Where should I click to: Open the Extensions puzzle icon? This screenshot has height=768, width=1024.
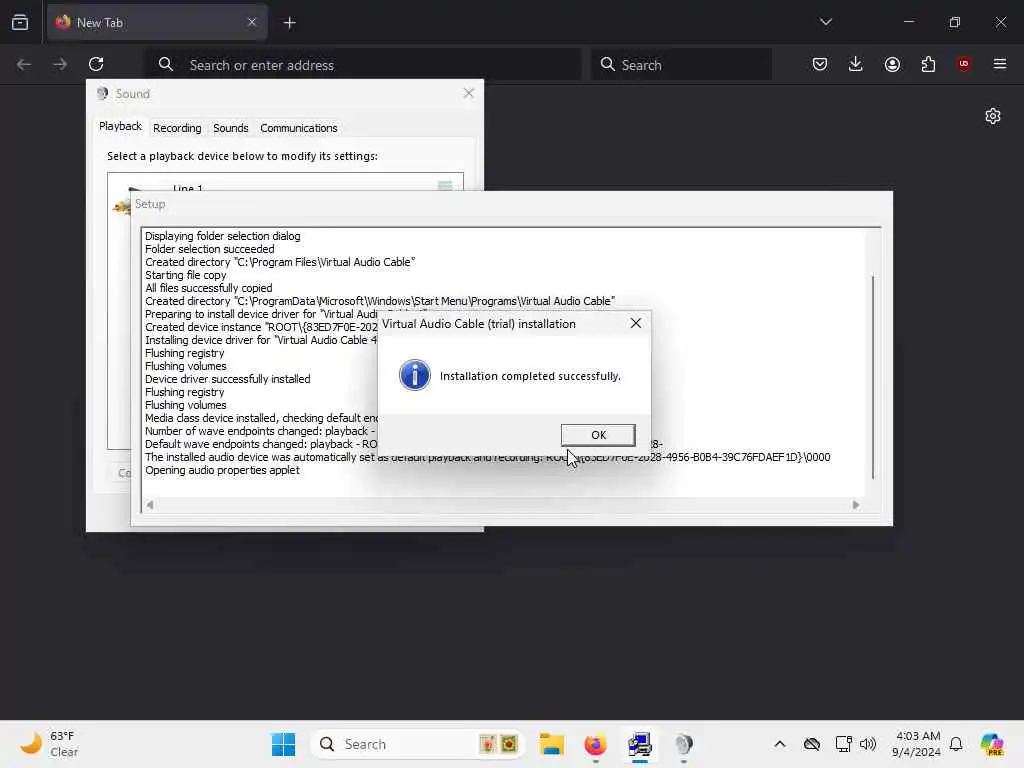[928, 64]
